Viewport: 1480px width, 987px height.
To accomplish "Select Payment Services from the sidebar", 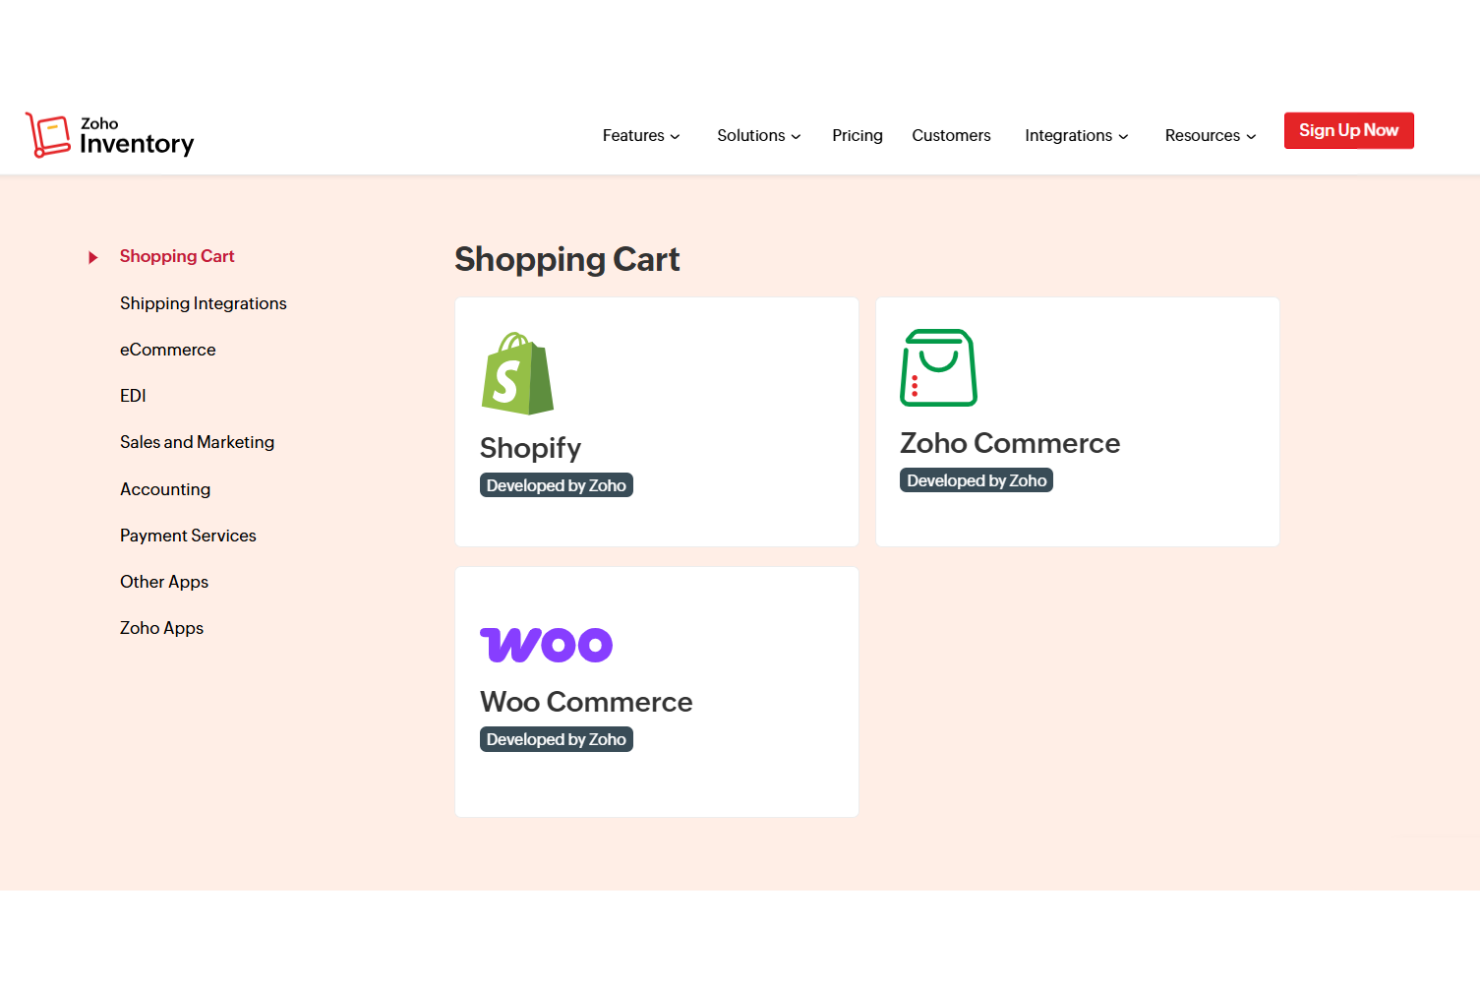I will coord(188,535).
